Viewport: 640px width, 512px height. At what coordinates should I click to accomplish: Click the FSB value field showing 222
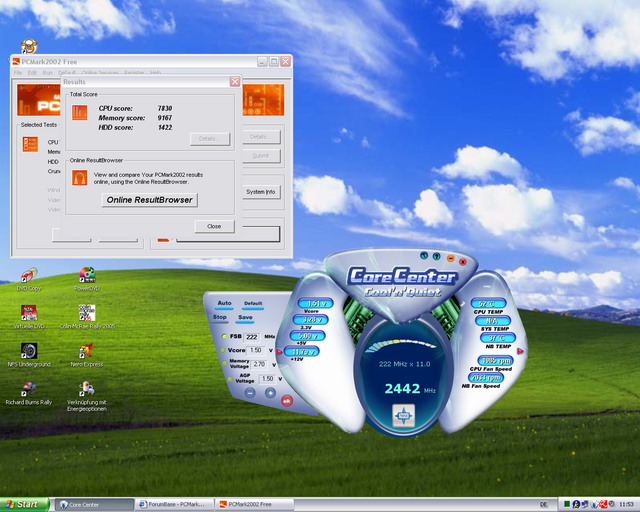coord(252,337)
